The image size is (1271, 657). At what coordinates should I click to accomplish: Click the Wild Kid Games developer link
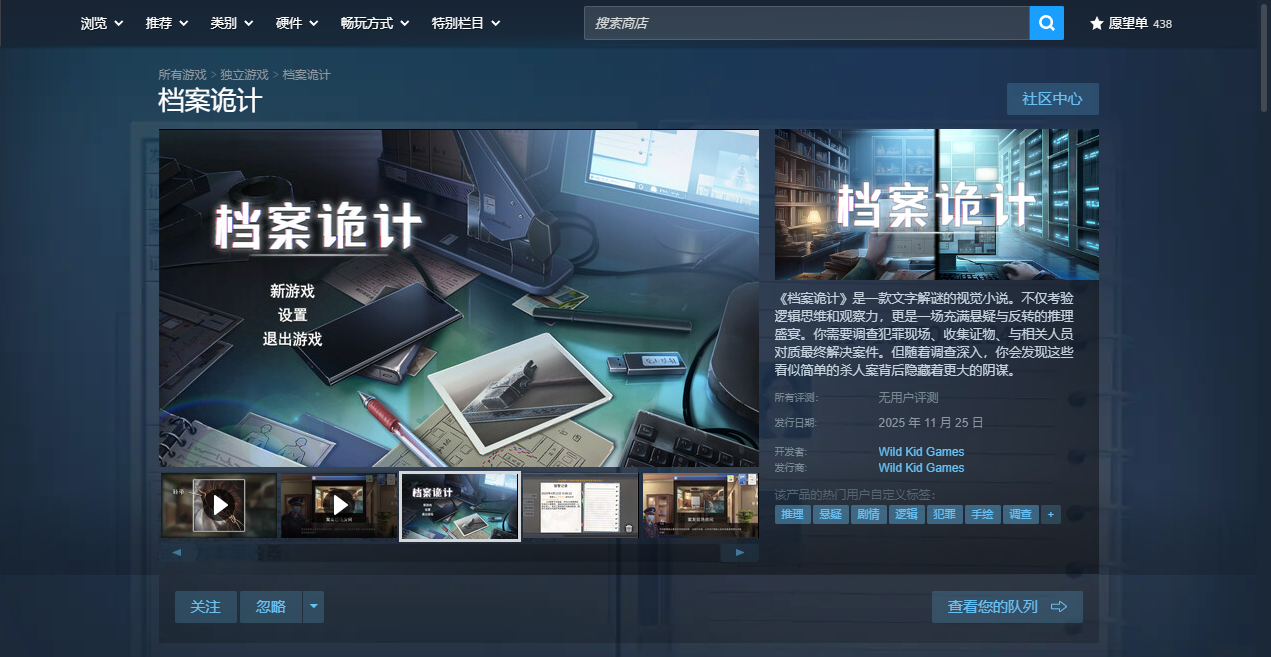[921, 452]
